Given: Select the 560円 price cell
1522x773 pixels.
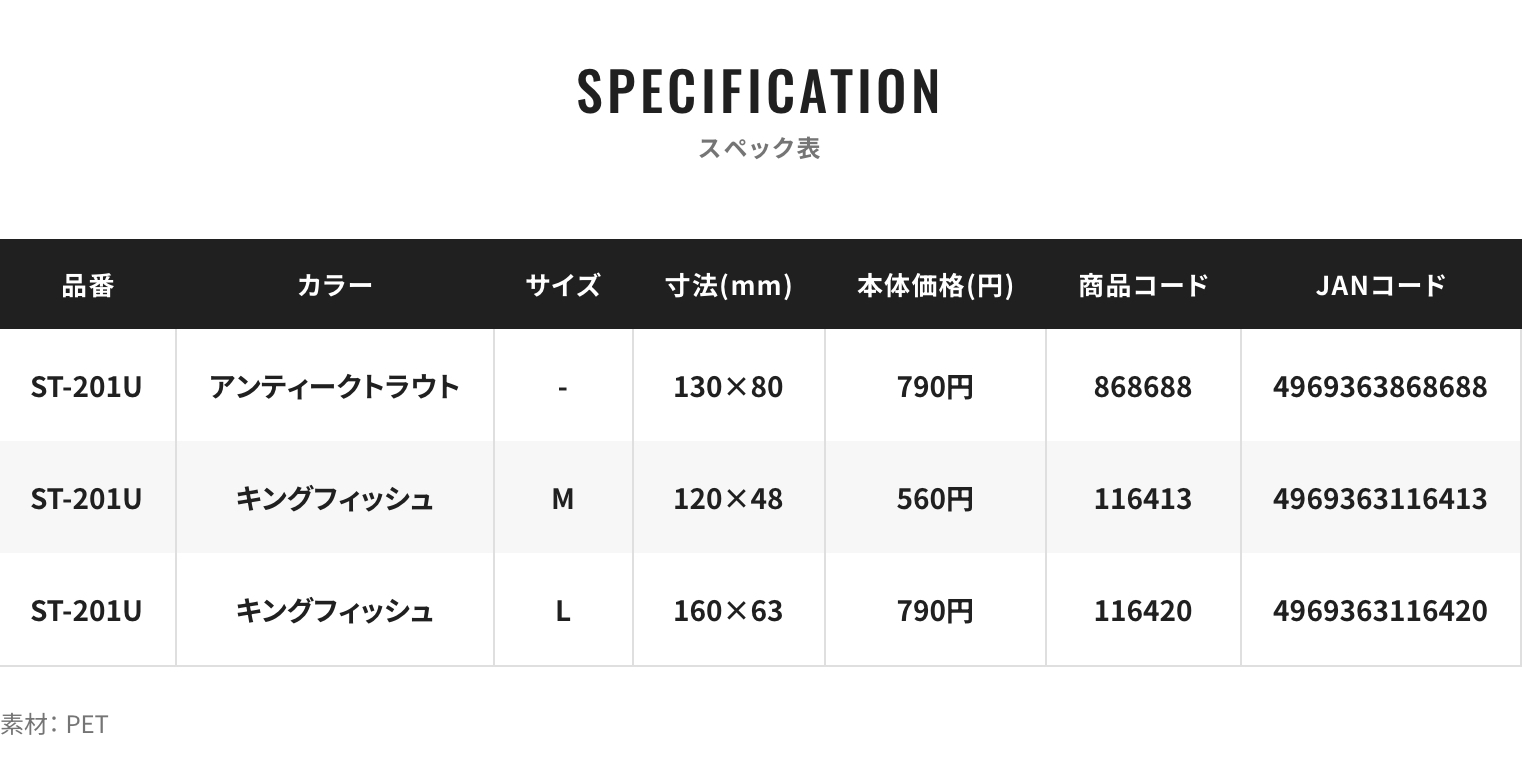Looking at the screenshot, I should pyautogui.click(x=935, y=498).
